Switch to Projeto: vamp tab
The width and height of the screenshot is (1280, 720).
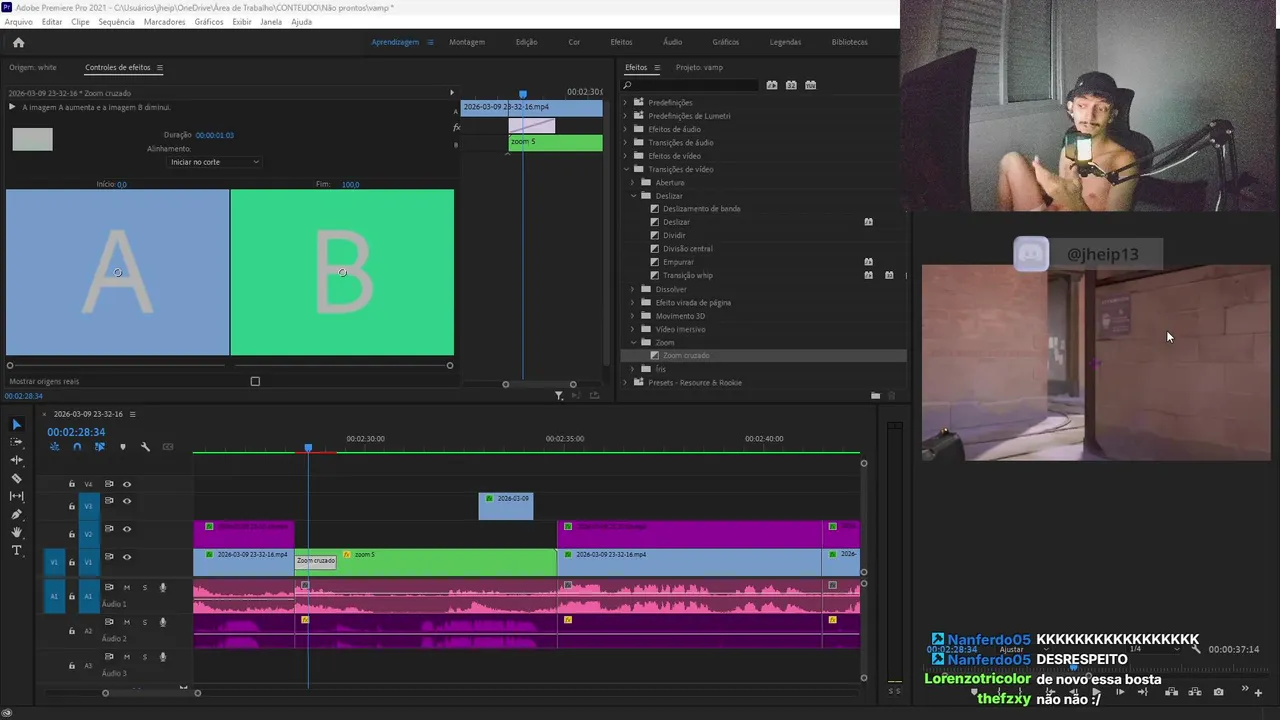point(699,68)
